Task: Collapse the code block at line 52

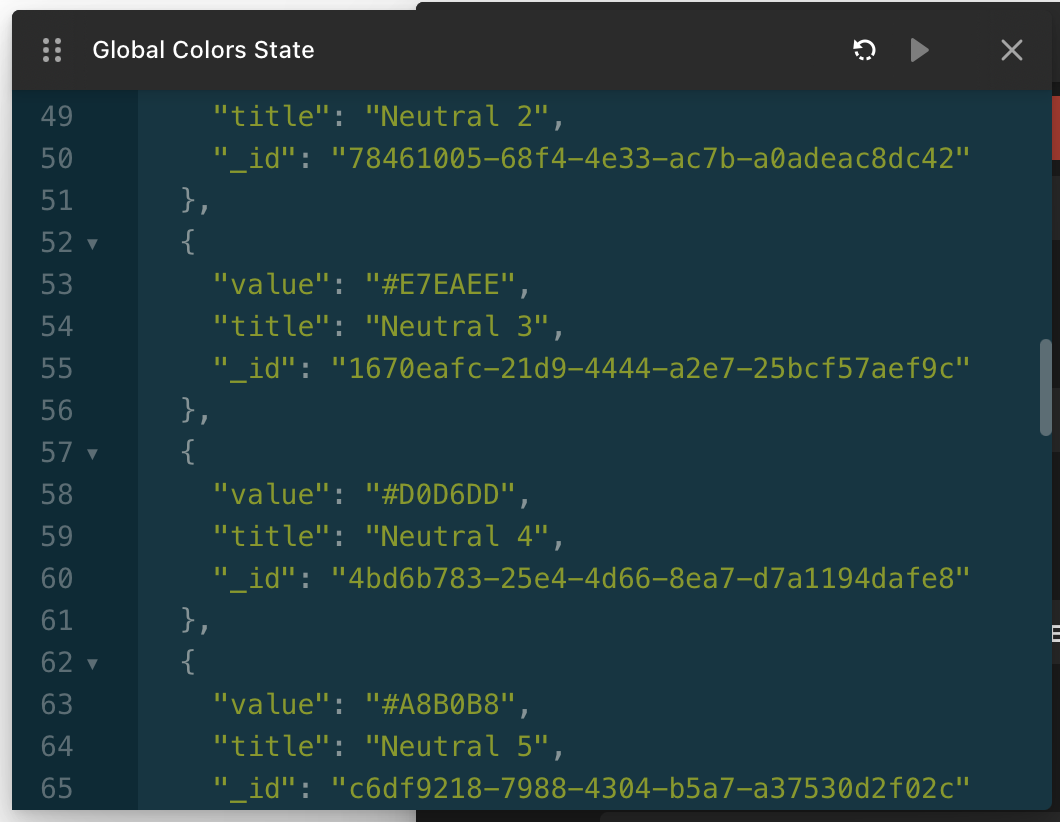Action: click(93, 243)
